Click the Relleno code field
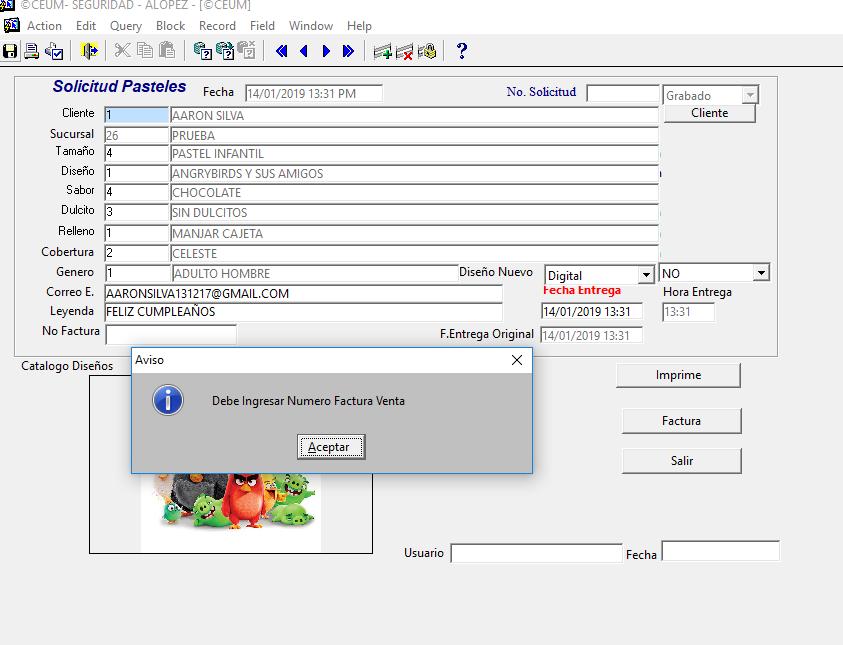 137,233
